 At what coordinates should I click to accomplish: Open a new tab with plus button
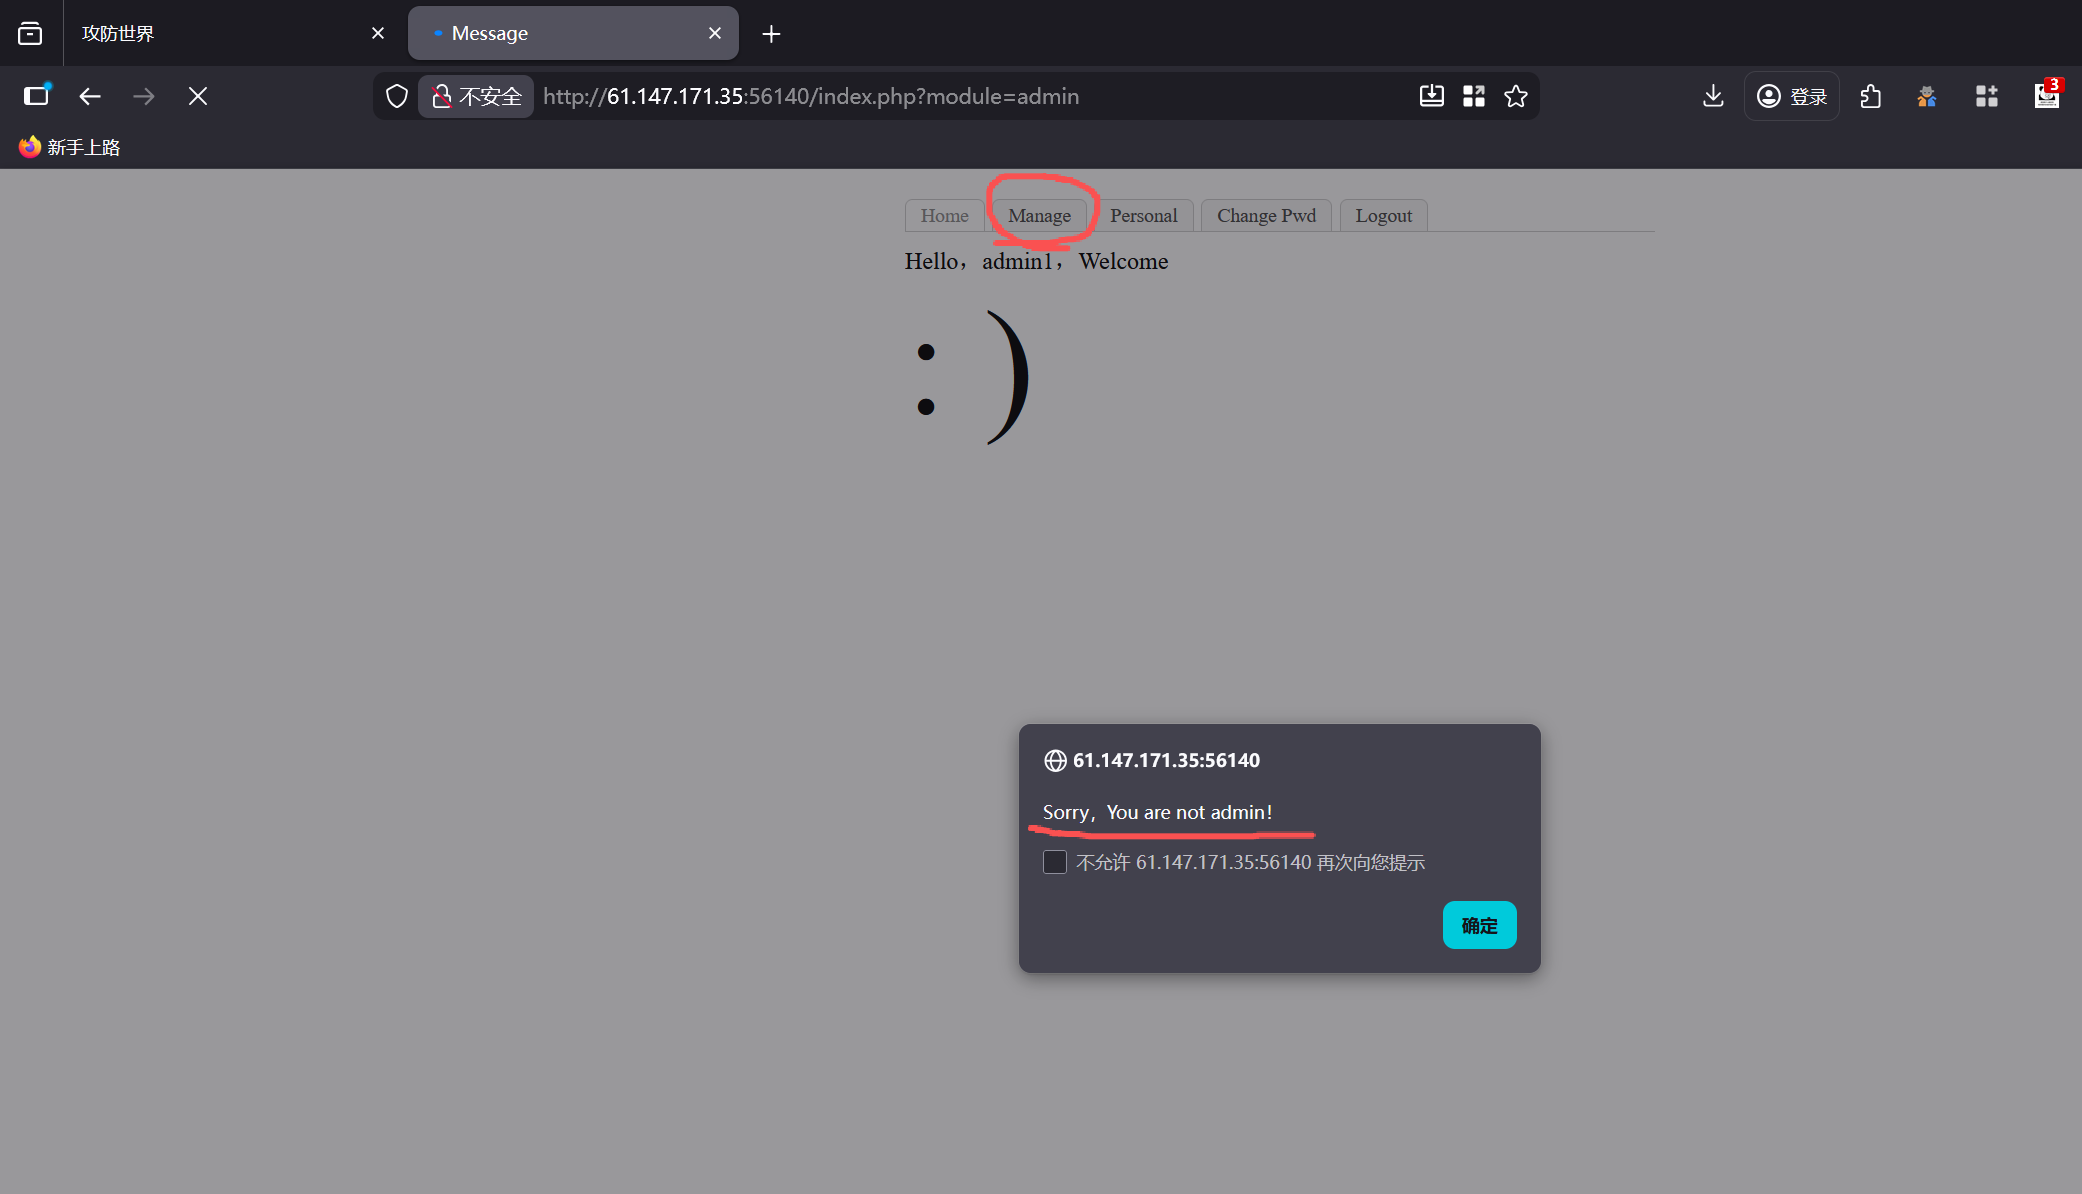[771, 34]
